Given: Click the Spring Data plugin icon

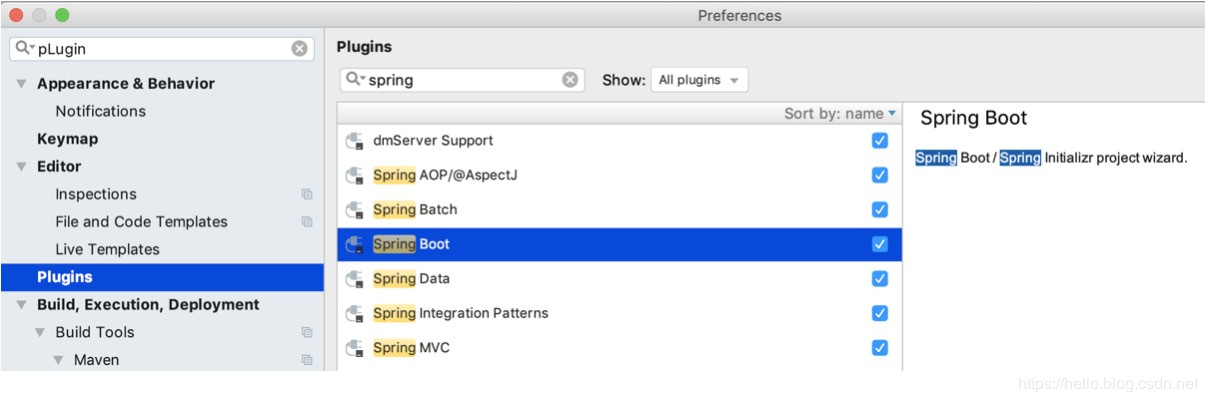Looking at the screenshot, I should pos(354,279).
